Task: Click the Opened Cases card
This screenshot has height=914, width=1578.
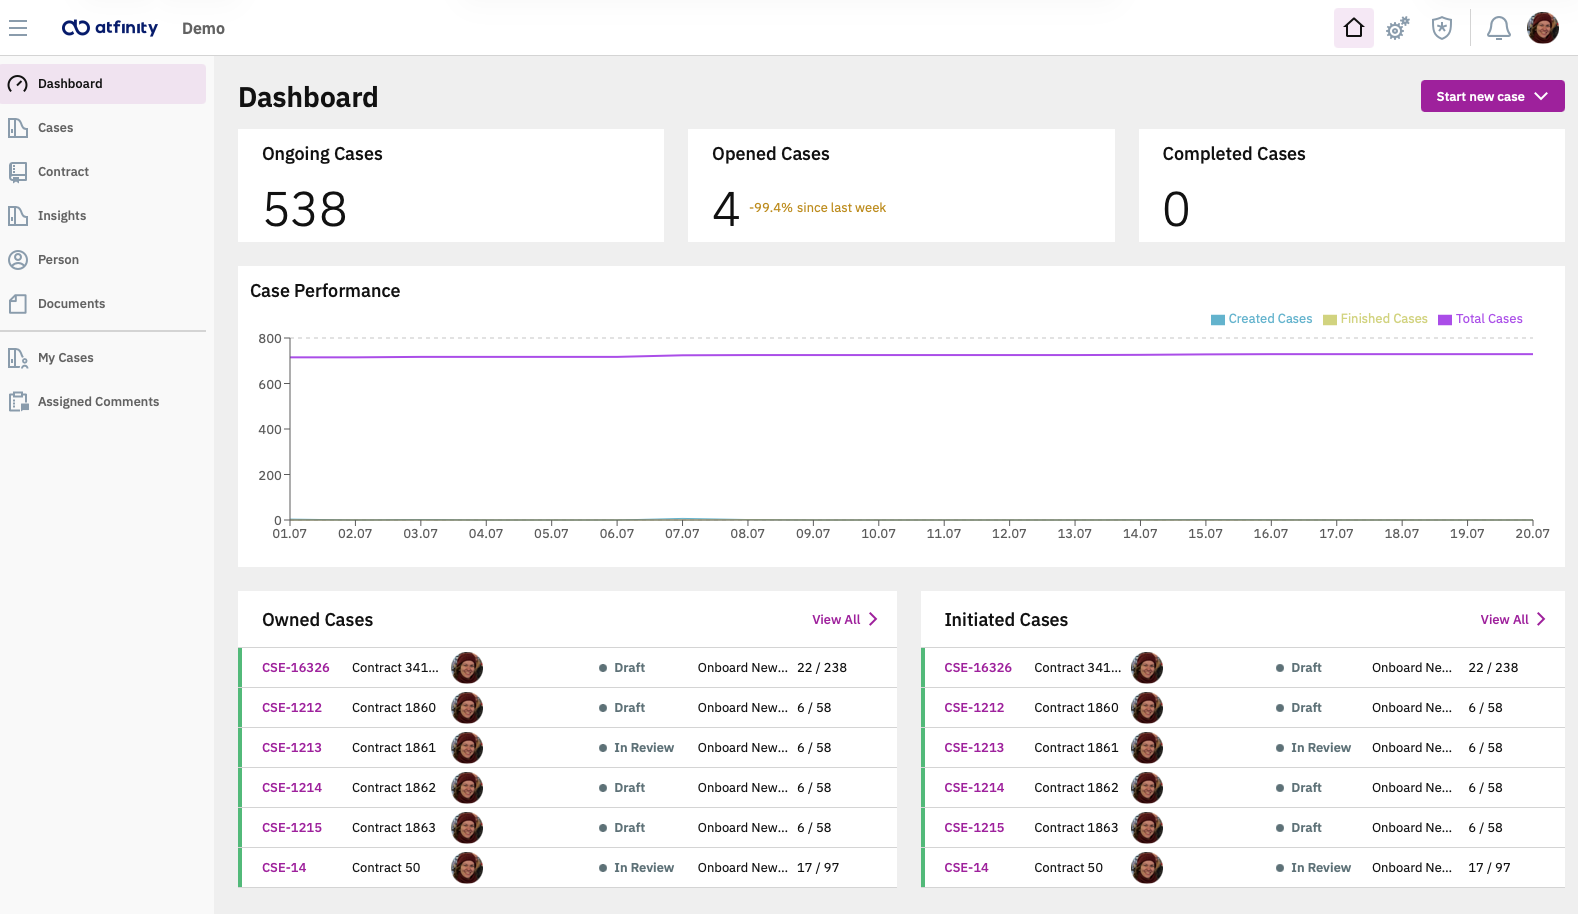Action: tap(901, 185)
